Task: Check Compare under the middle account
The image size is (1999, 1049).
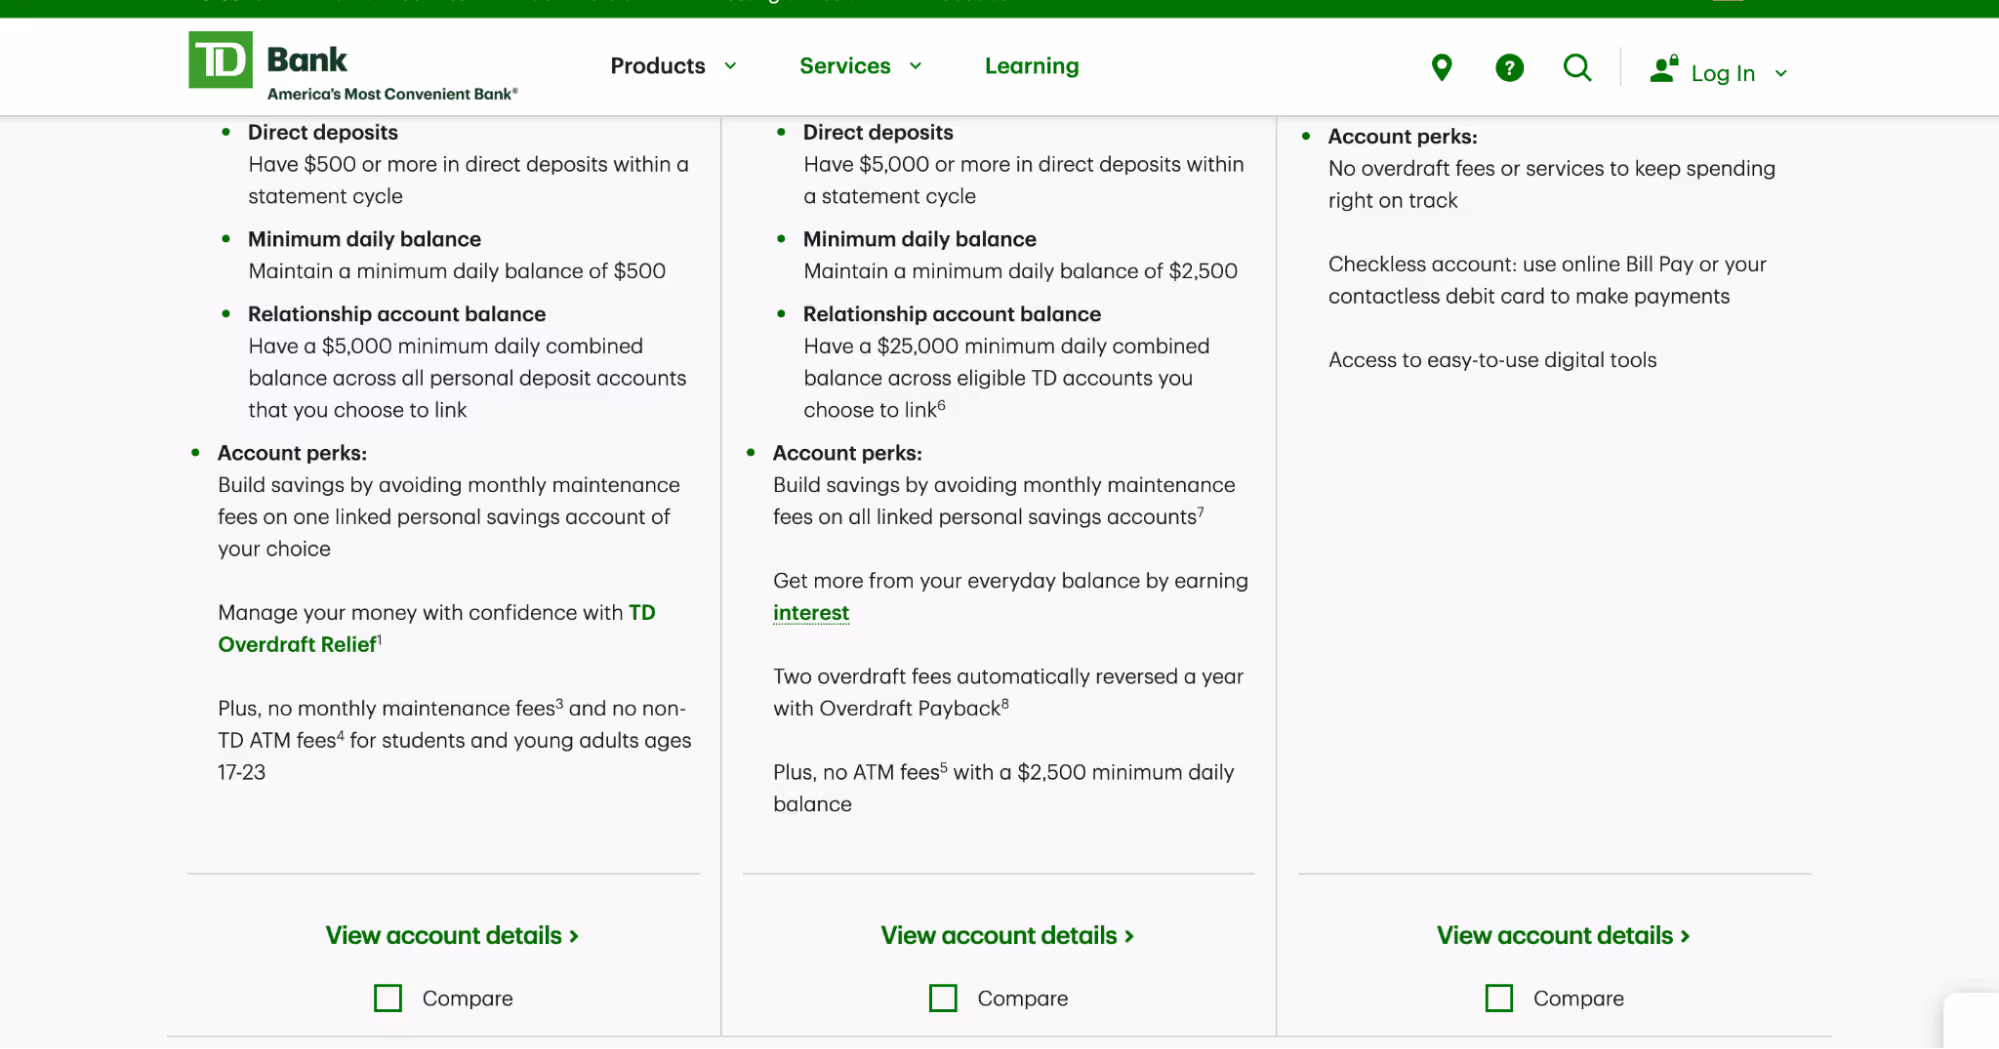Action: [x=943, y=997]
